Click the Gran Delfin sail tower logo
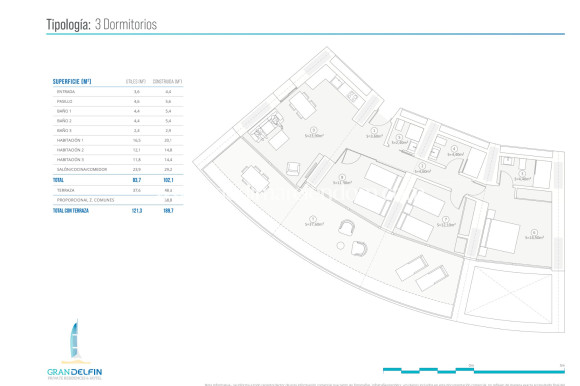This screenshot has height=386, width=580. [76, 341]
